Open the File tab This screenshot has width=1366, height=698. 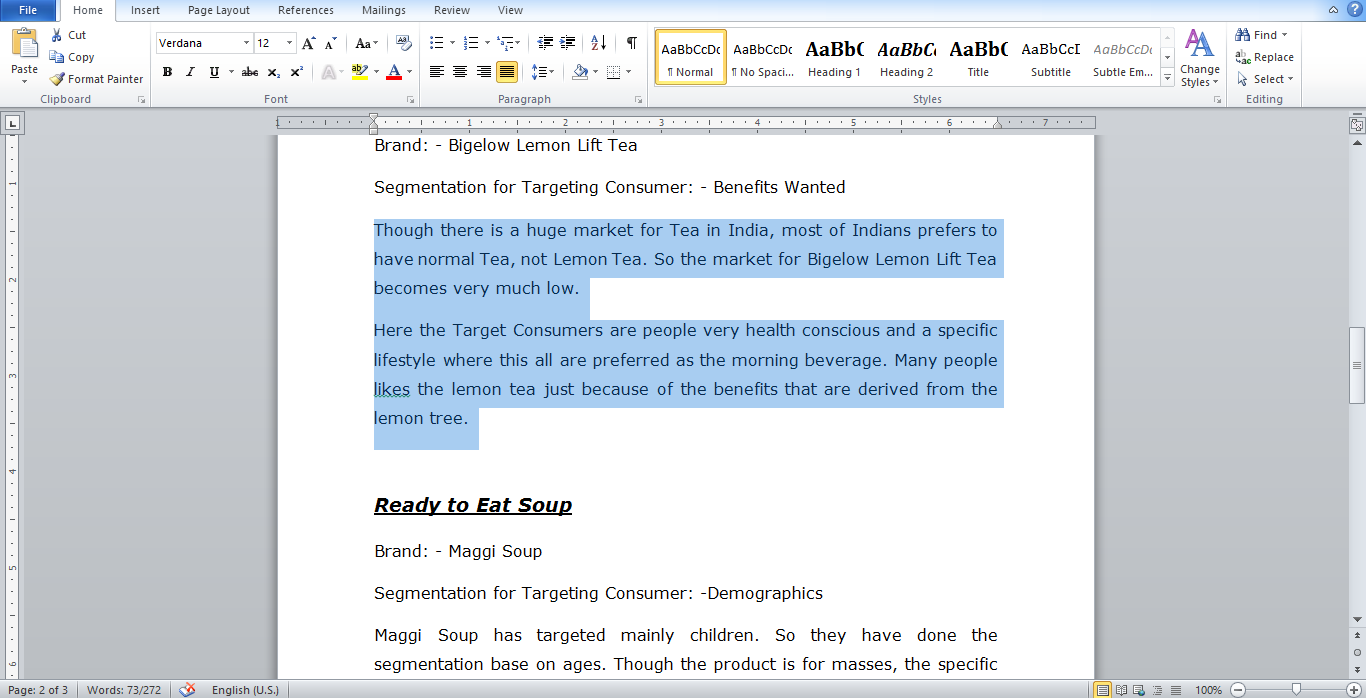[28, 10]
